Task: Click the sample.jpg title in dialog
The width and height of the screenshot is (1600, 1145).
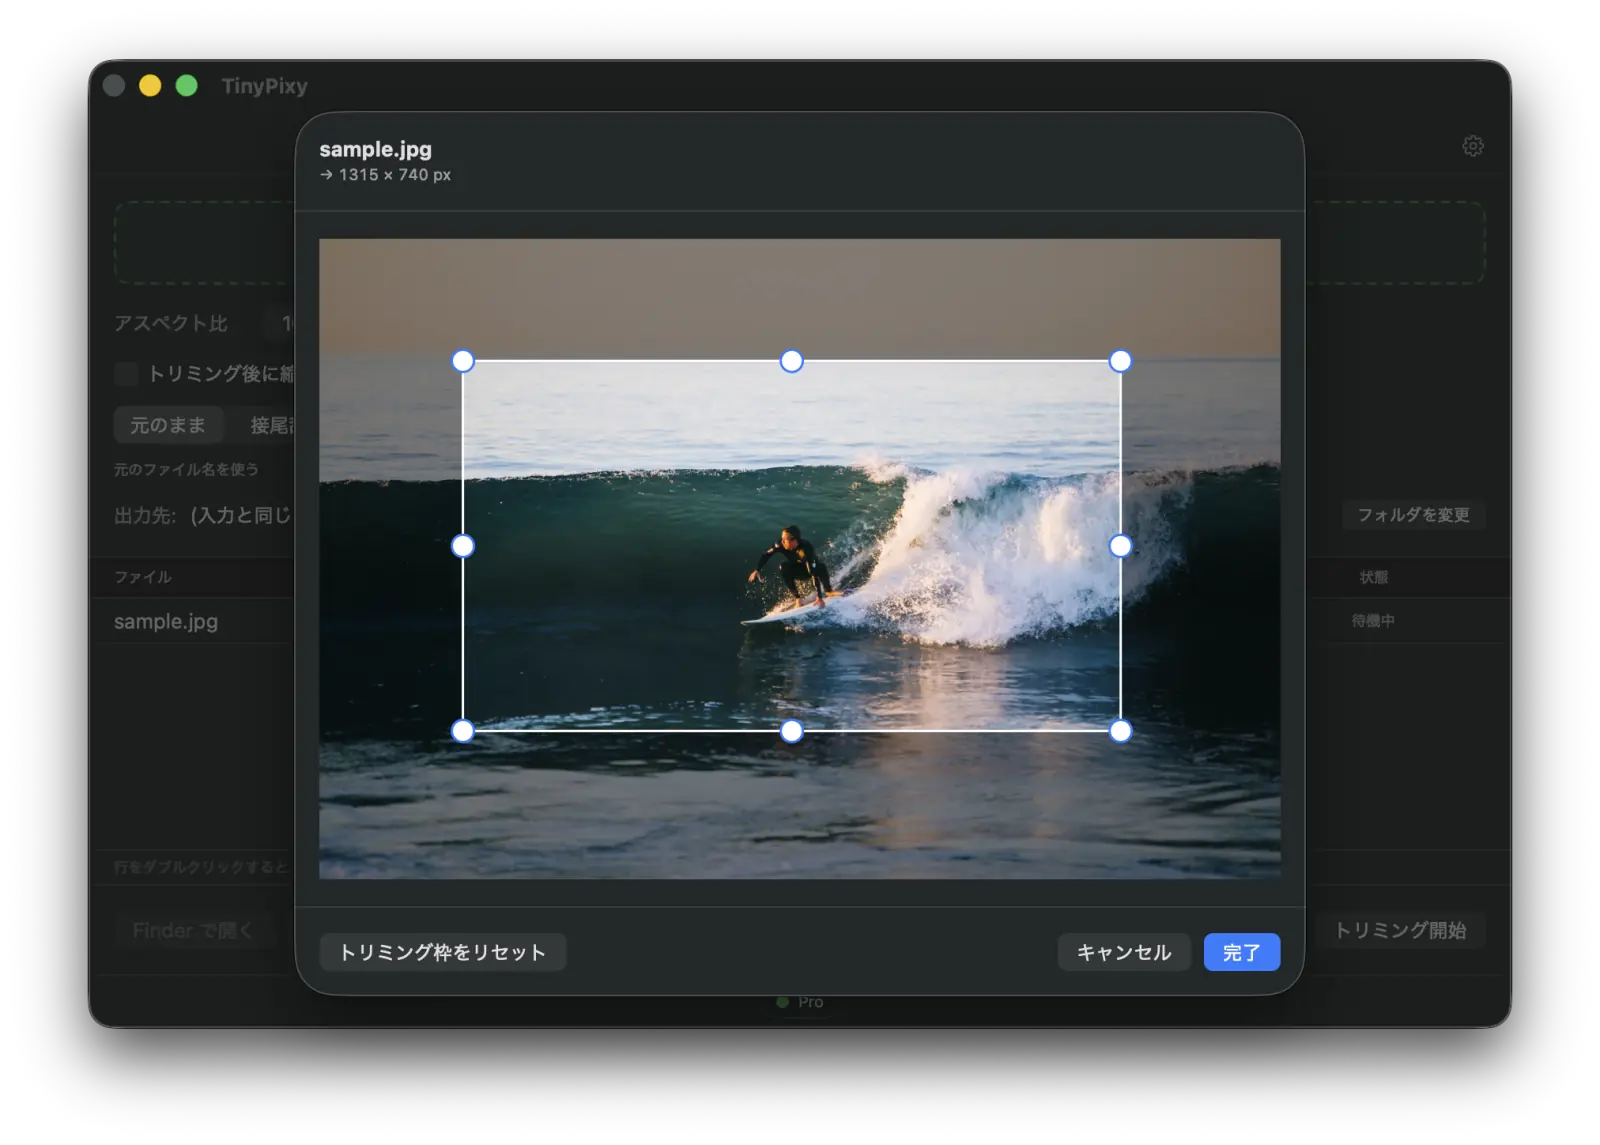Action: (x=376, y=149)
